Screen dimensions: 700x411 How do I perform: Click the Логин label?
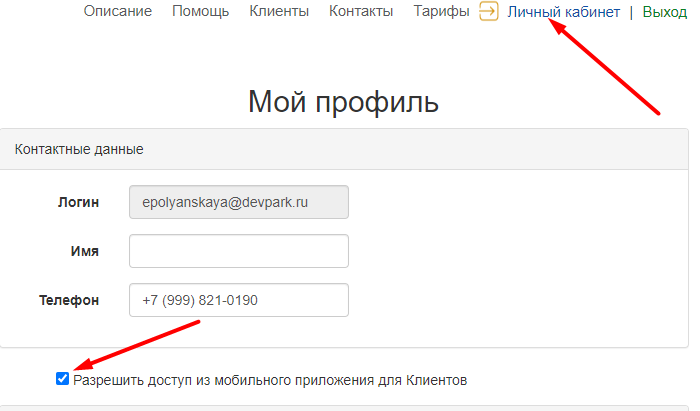[x=78, y=202]
